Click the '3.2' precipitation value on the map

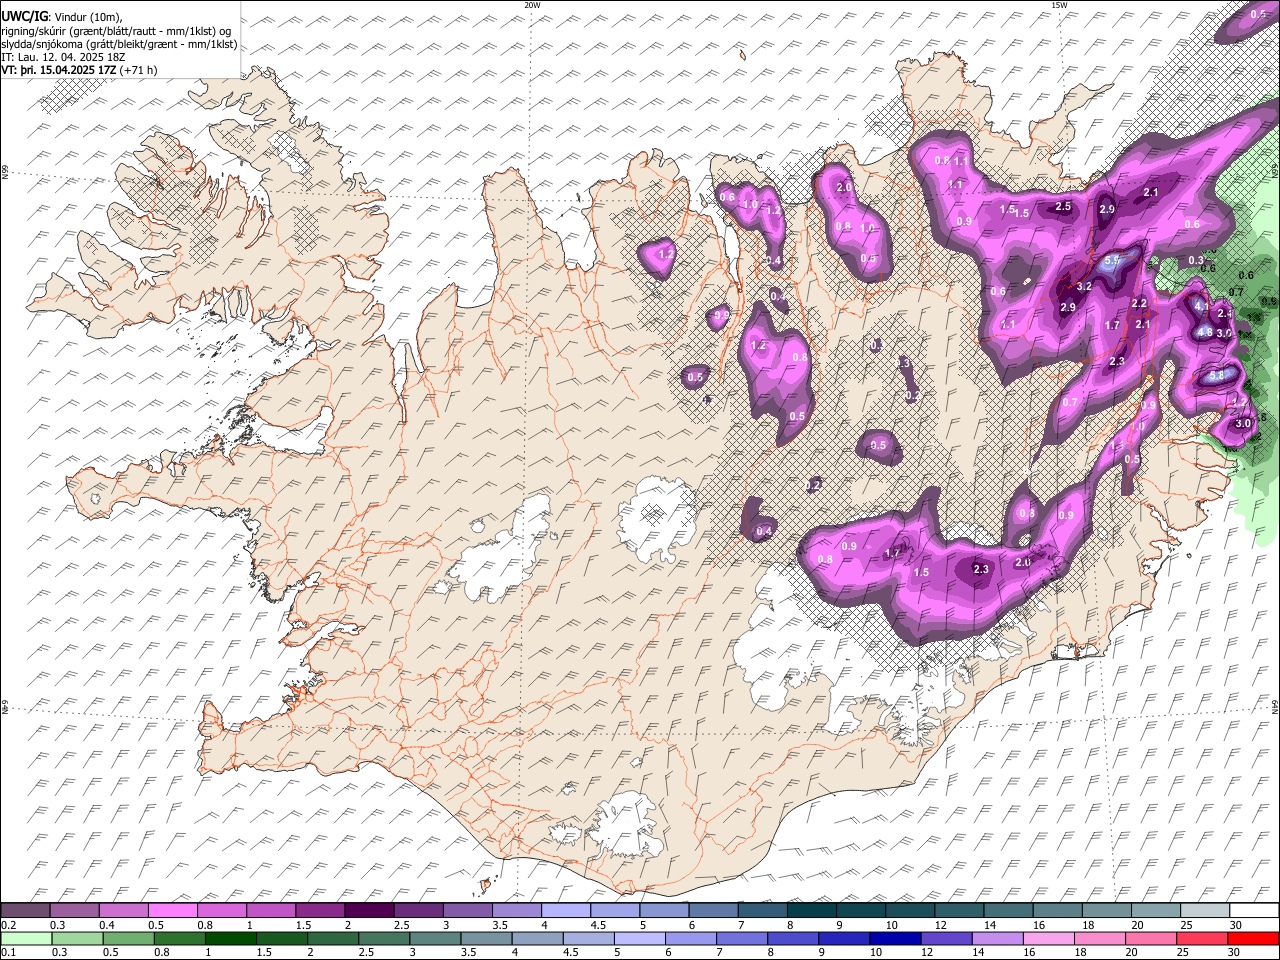tap(1083, 287)
